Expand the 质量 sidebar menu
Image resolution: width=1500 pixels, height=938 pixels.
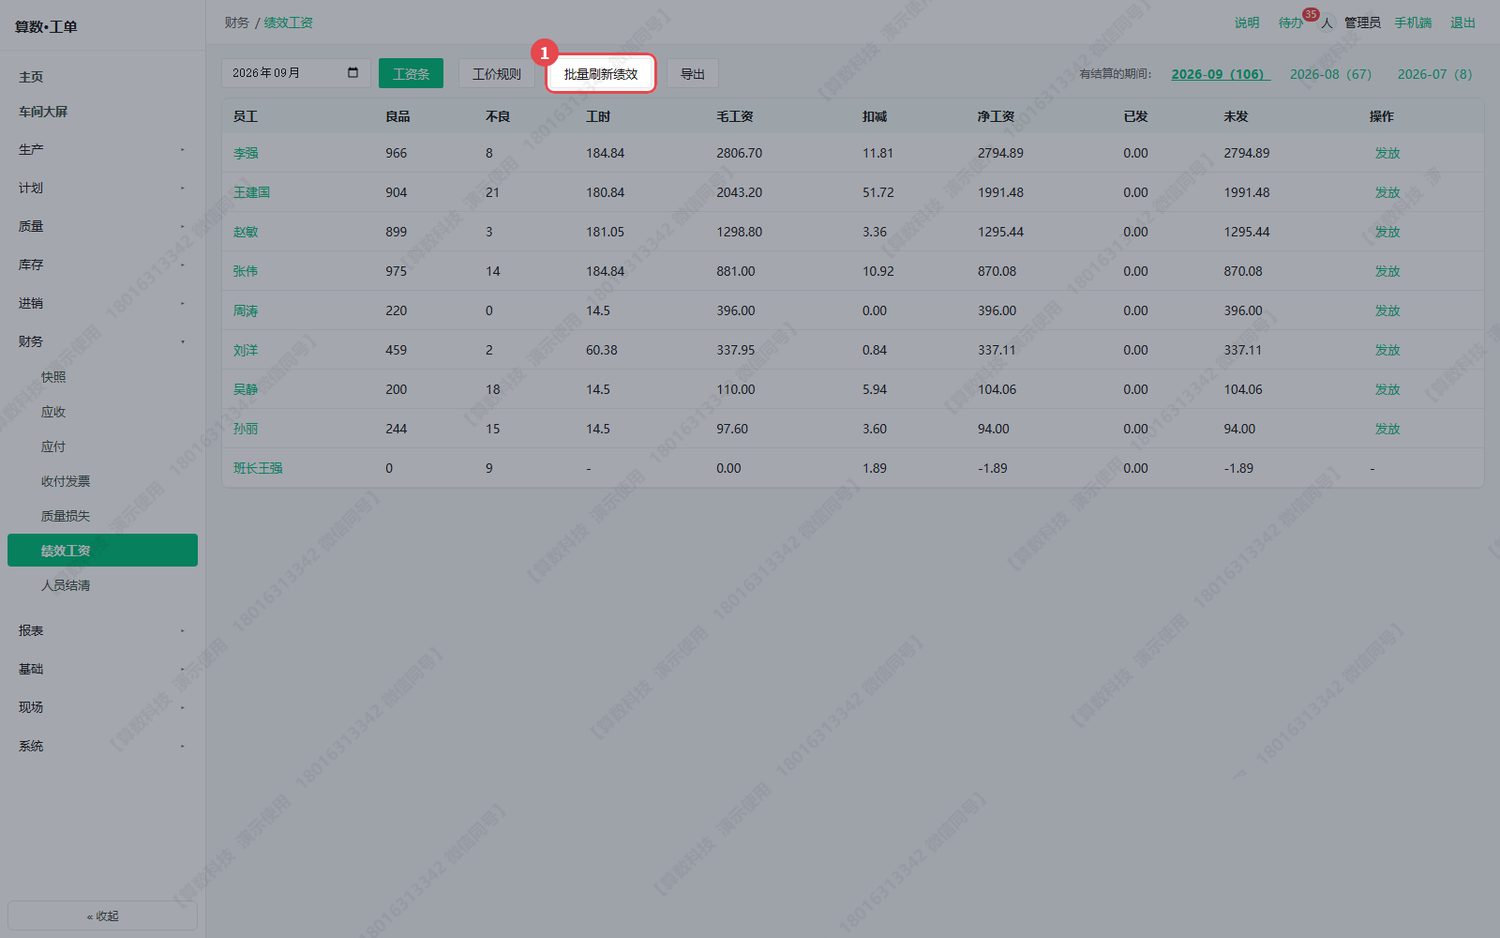(x=102, y=227)
